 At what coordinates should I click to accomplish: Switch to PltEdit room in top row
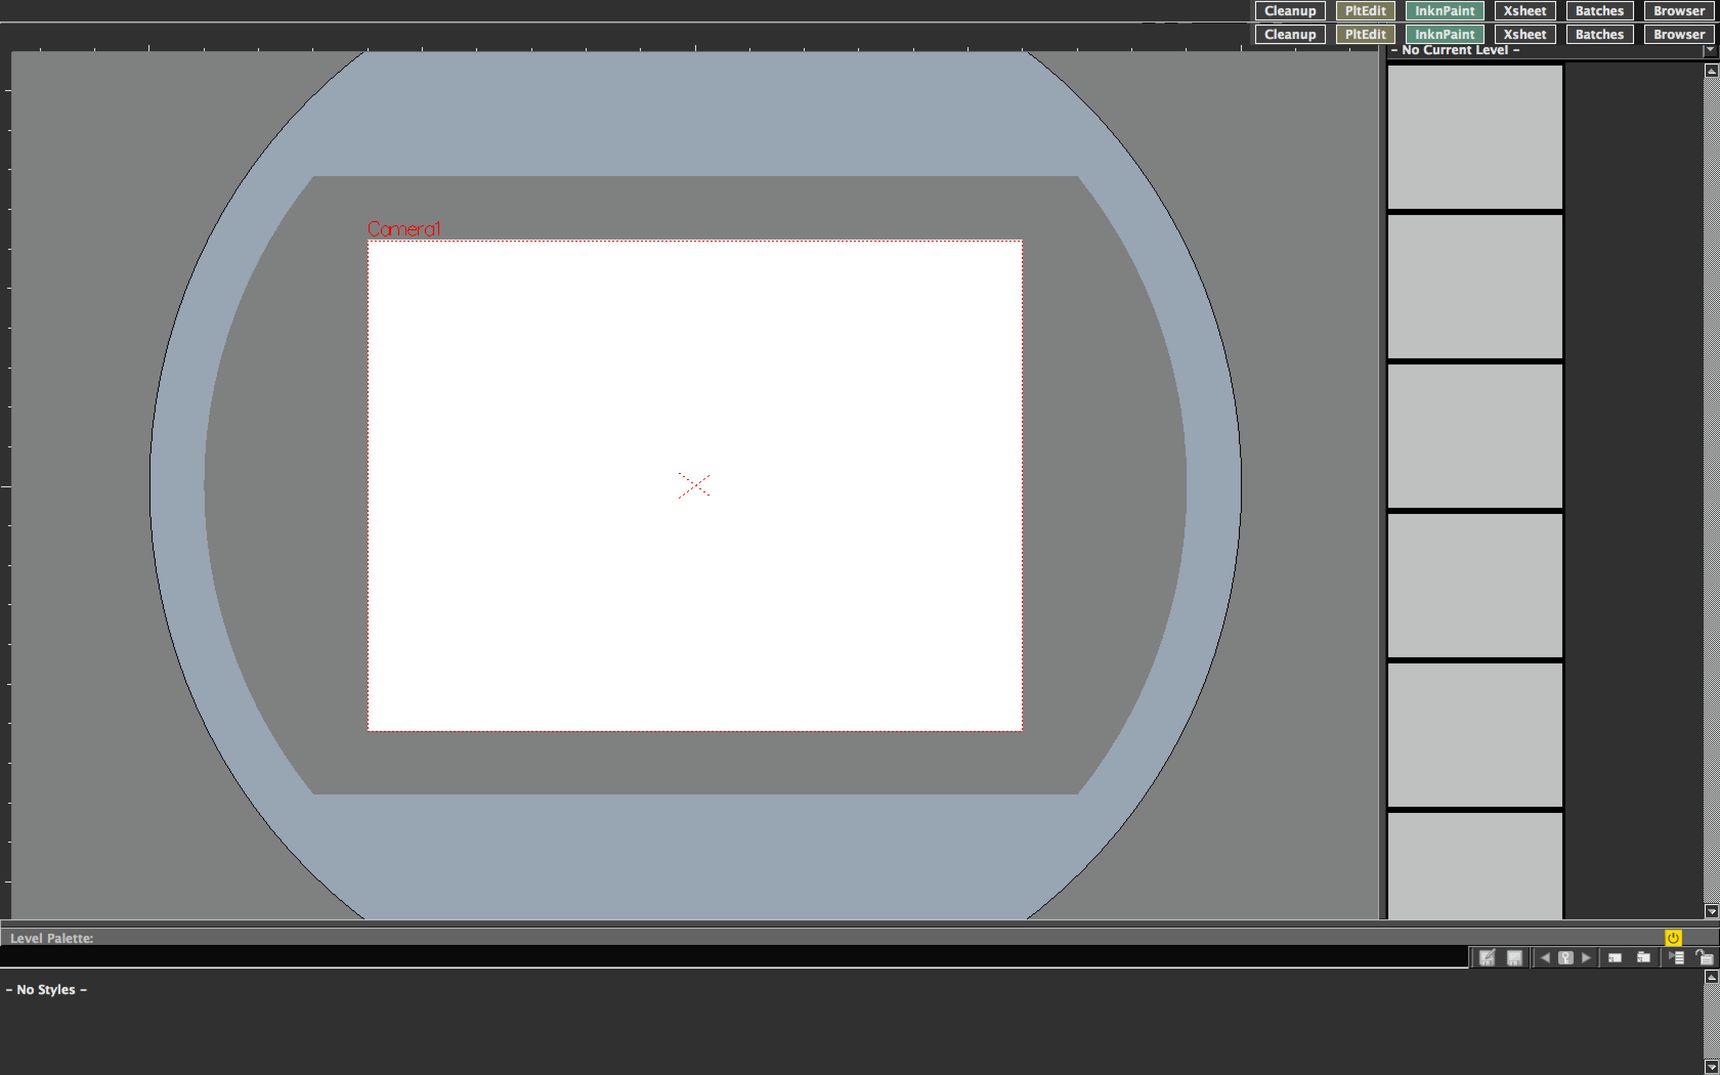click(1365, 11)
